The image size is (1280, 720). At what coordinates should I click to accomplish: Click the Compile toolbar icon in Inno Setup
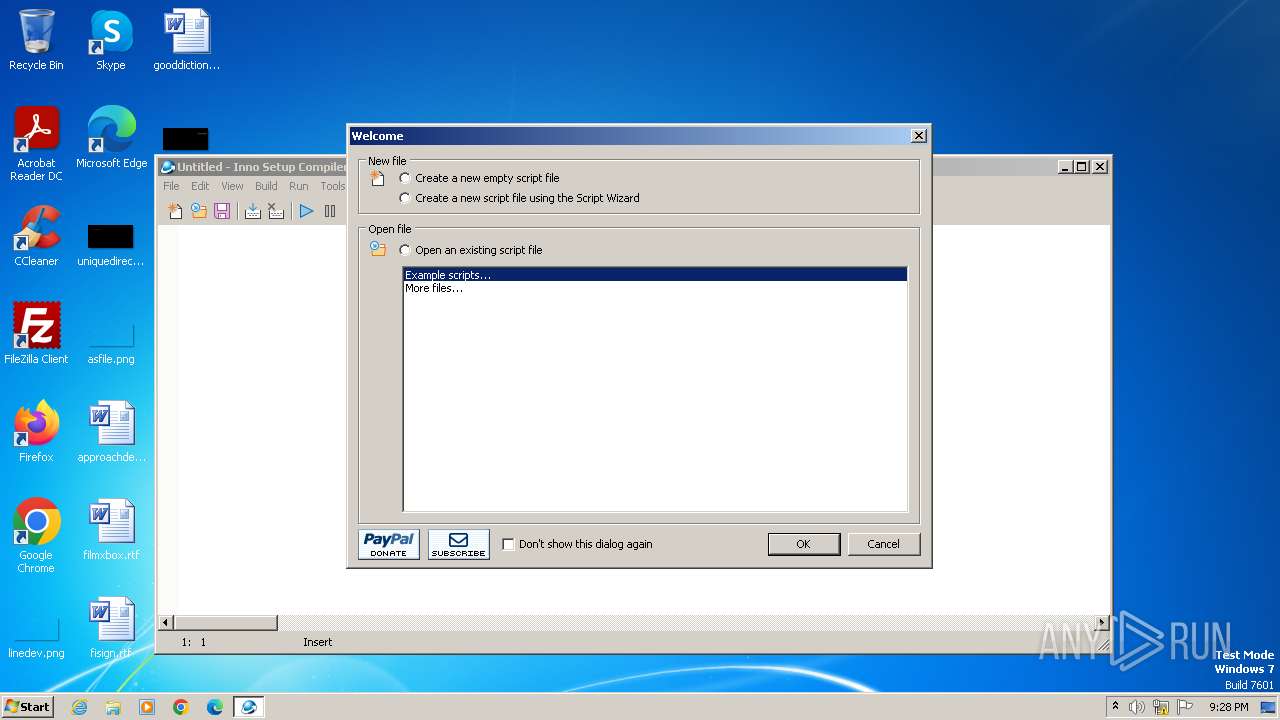(253, 211)
